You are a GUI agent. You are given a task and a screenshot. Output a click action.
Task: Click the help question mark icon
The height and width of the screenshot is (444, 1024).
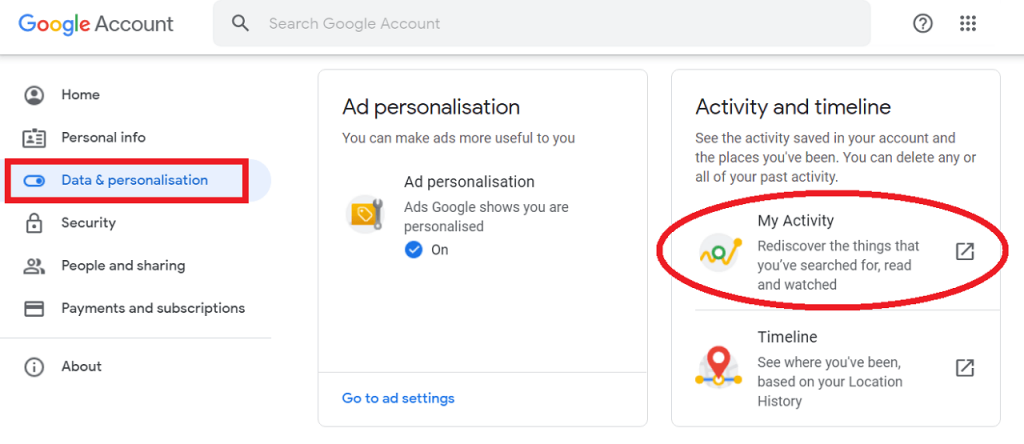point(922,24)
